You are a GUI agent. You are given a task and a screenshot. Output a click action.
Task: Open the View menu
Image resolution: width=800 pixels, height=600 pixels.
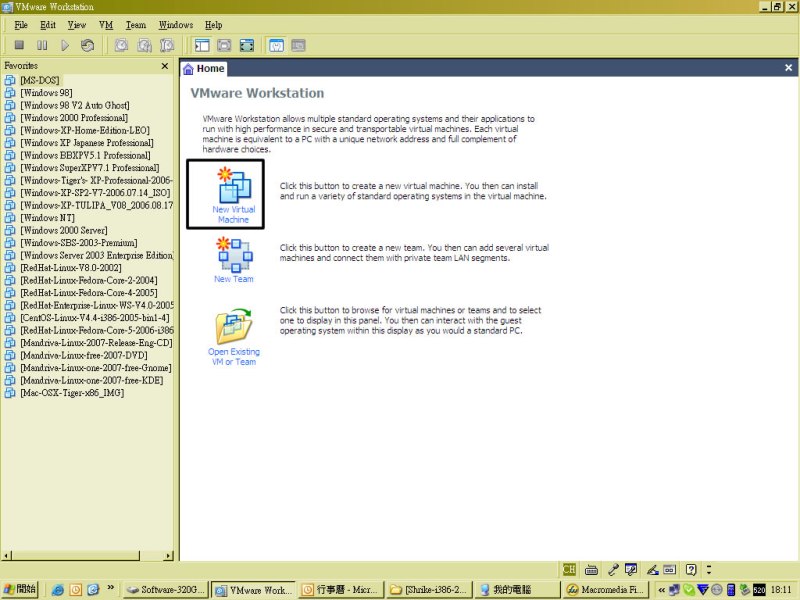pyautogui.click(x=77, y=25)
